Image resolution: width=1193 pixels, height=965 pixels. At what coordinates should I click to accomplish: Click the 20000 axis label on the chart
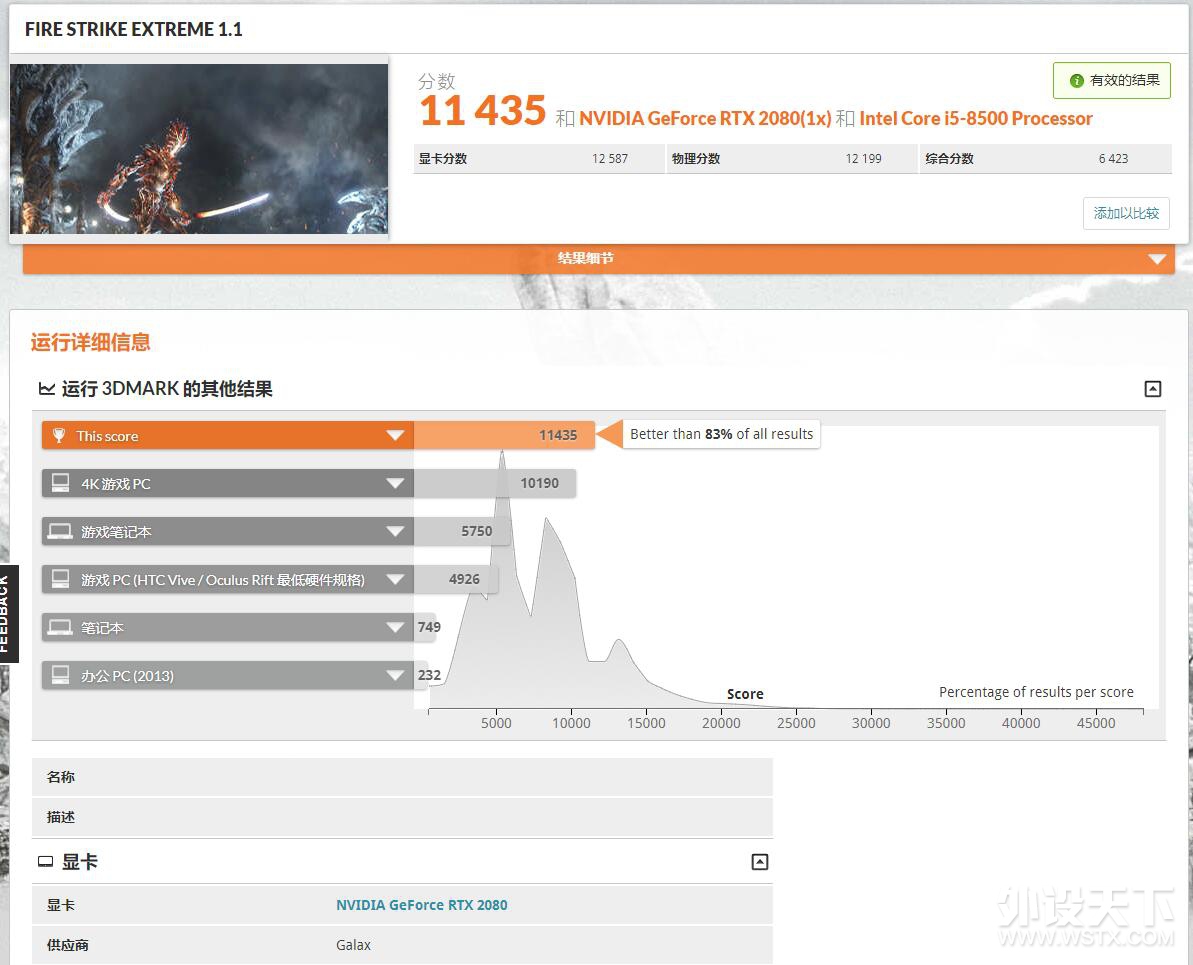(721, 723)
